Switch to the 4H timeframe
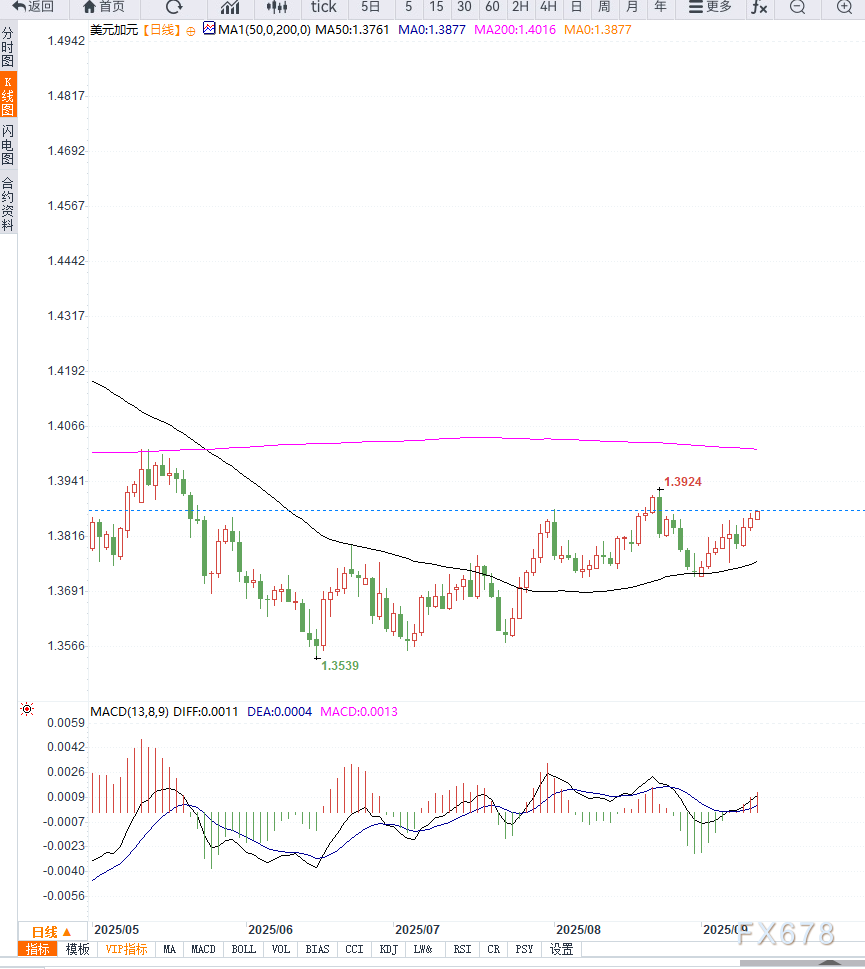865x969 pixels. coord(548,7)
